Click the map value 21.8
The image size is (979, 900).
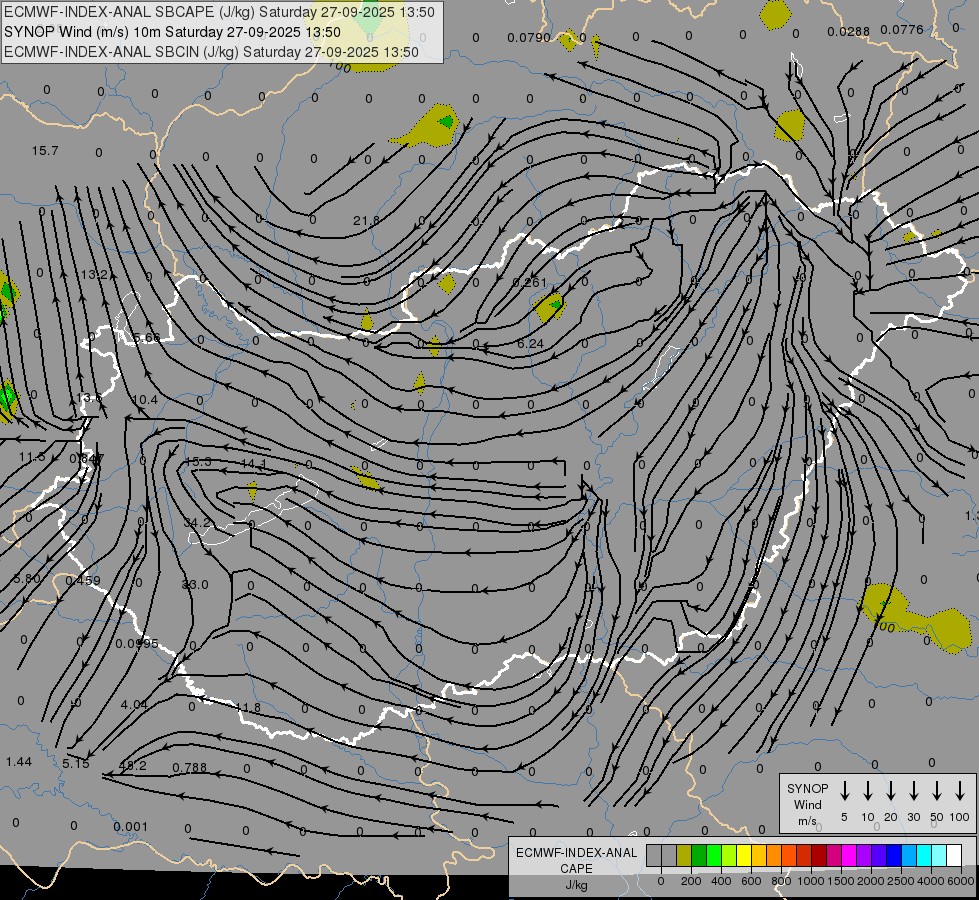point(366,220)
